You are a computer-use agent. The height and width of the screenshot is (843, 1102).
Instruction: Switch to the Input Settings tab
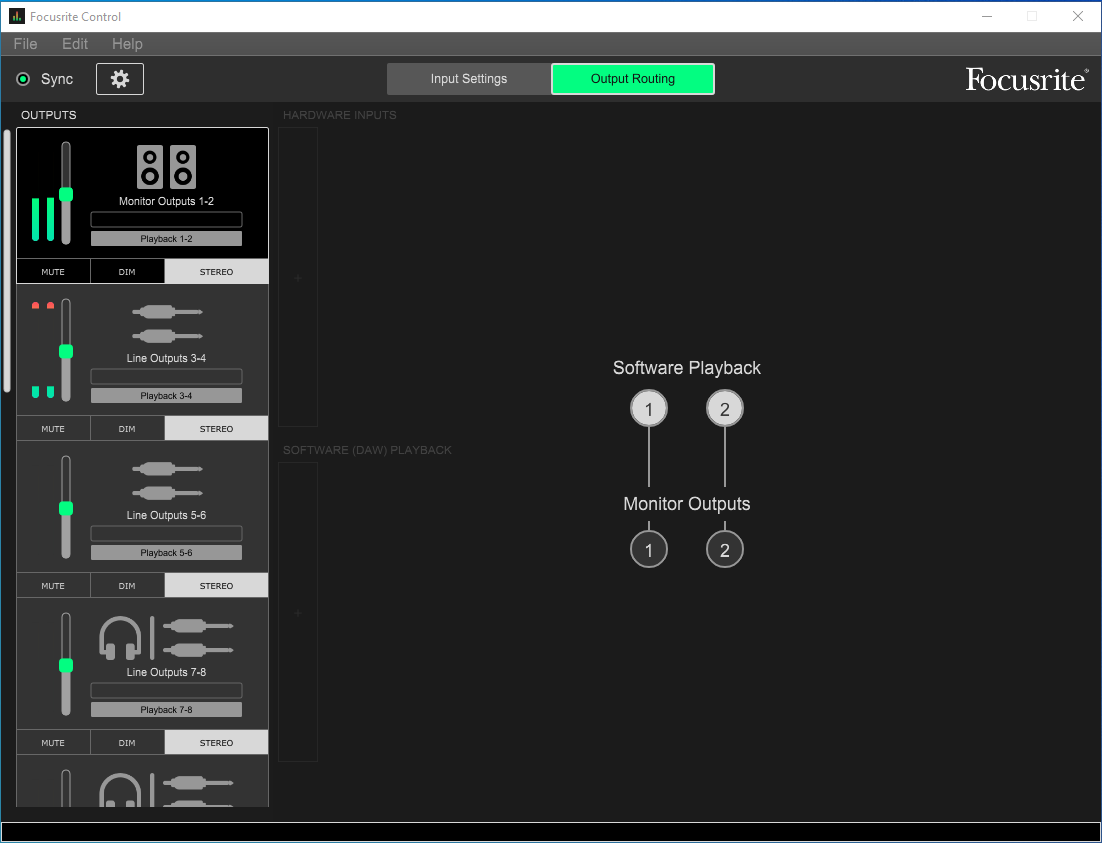[469, 79]
